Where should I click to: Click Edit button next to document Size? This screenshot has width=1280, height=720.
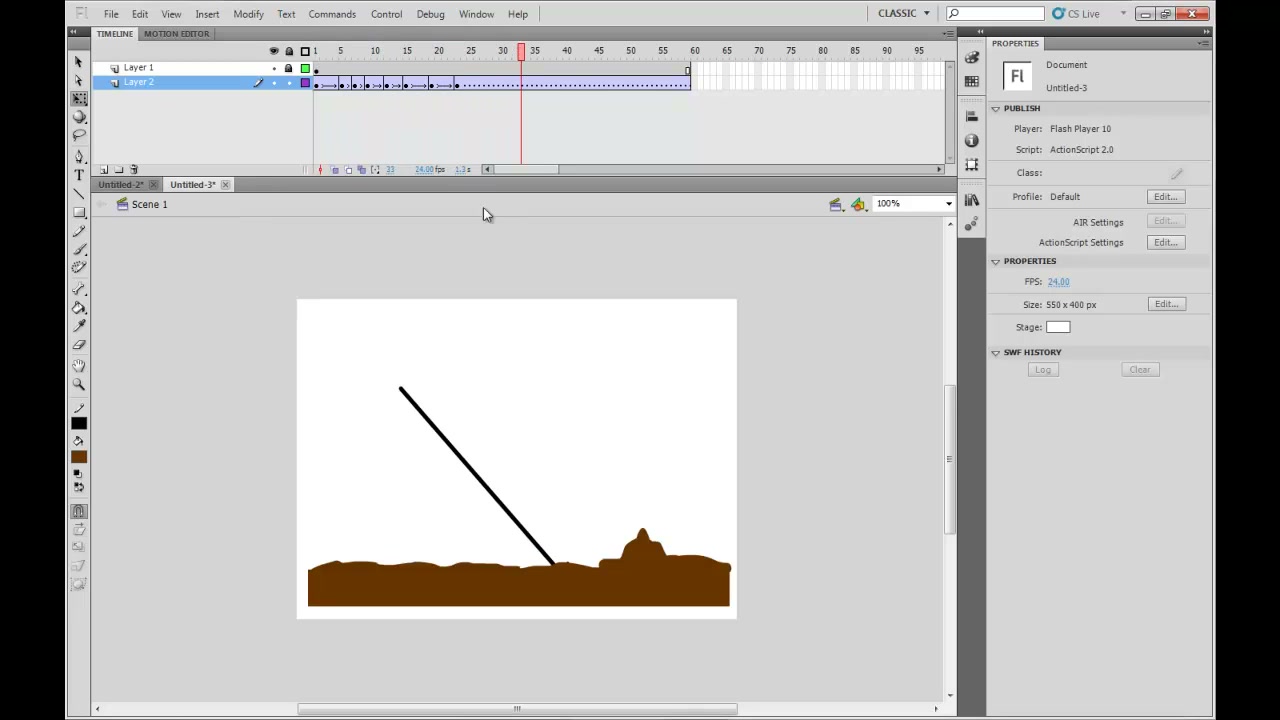coord(1166,304)
